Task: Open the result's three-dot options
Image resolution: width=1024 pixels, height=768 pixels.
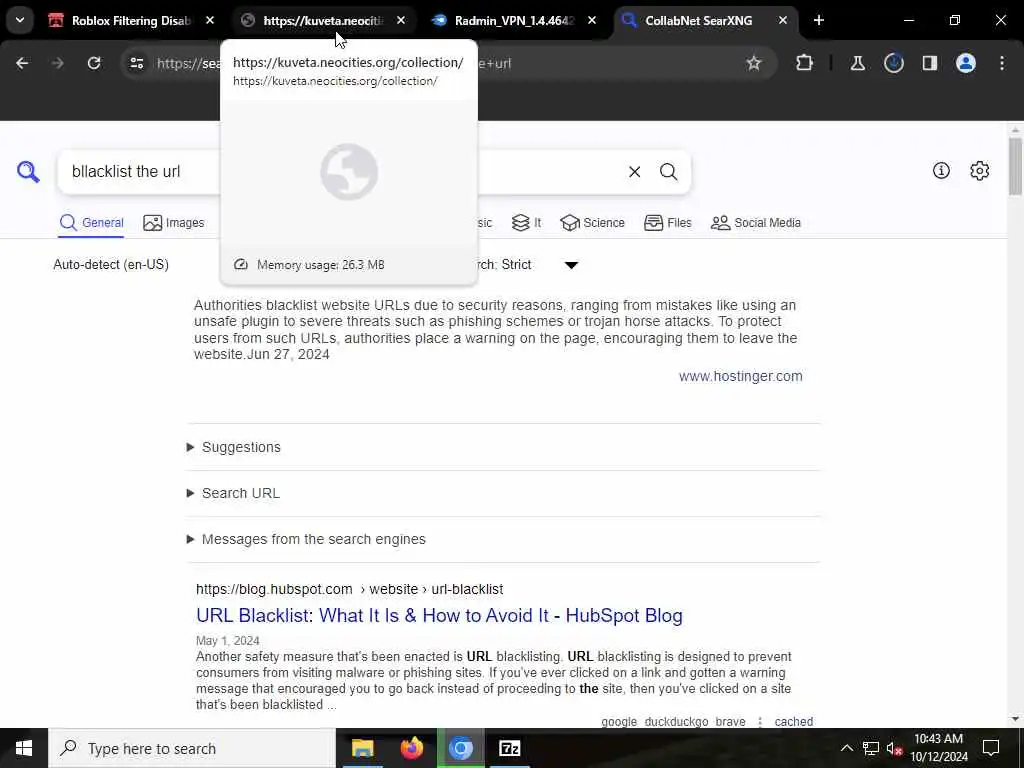Action: (760, 722)
